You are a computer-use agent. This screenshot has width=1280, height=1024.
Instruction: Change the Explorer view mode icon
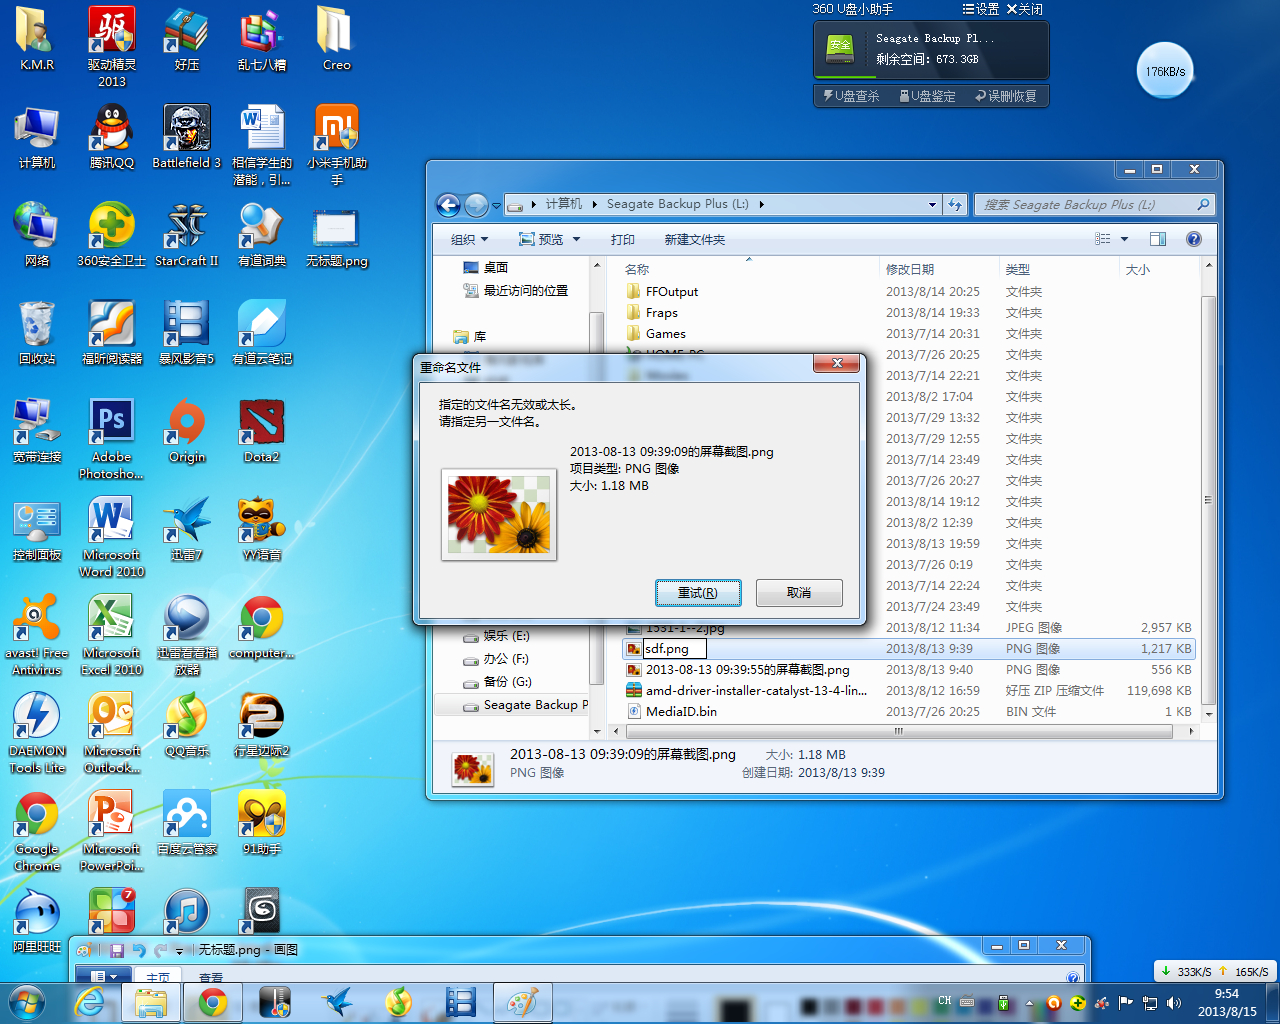point(1102,239)
